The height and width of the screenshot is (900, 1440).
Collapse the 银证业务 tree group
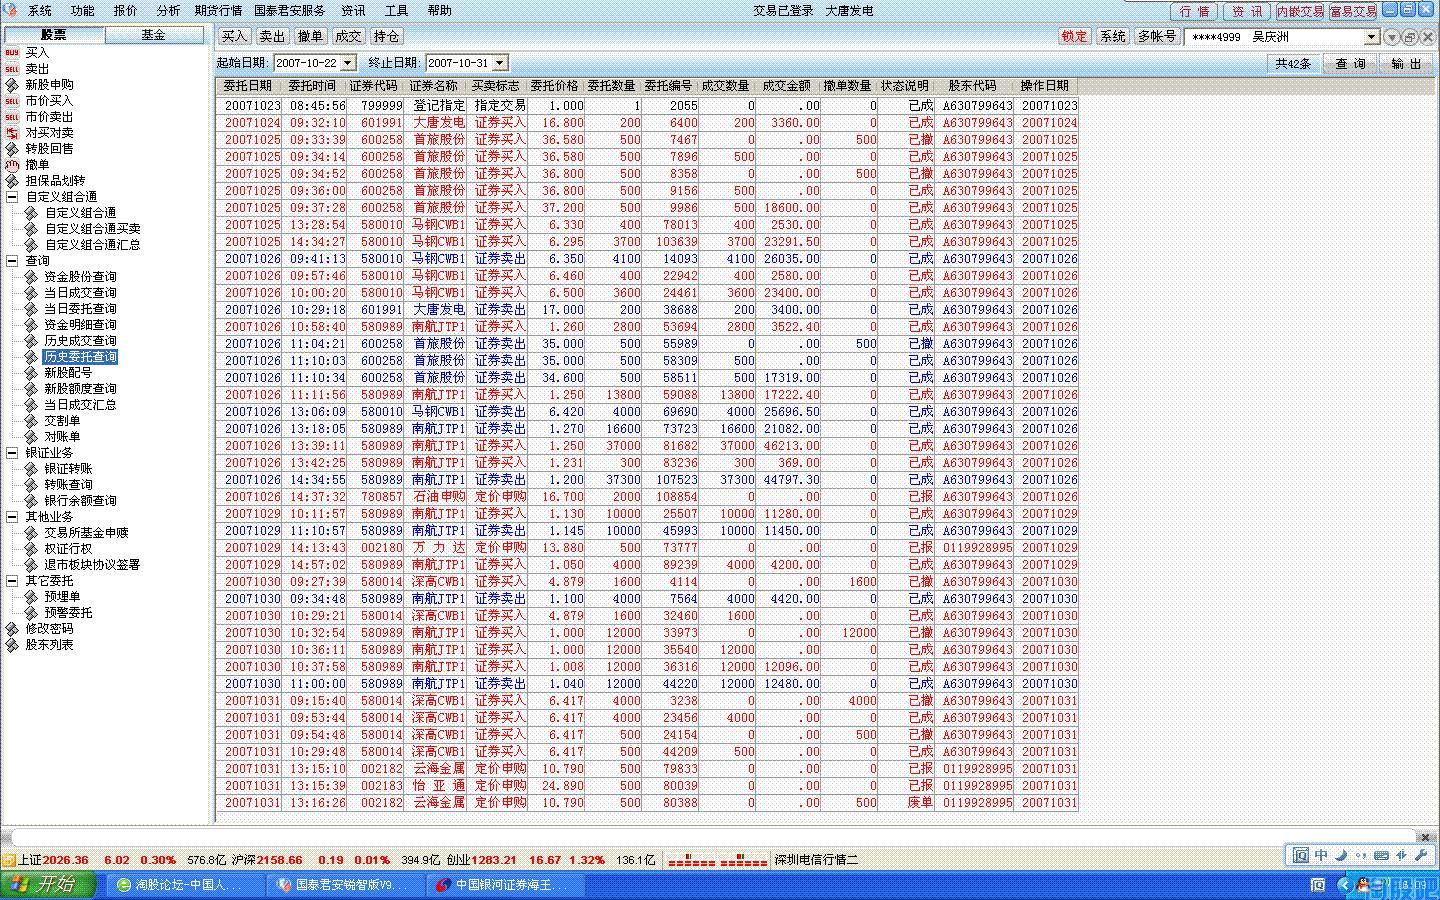(12, 452)
